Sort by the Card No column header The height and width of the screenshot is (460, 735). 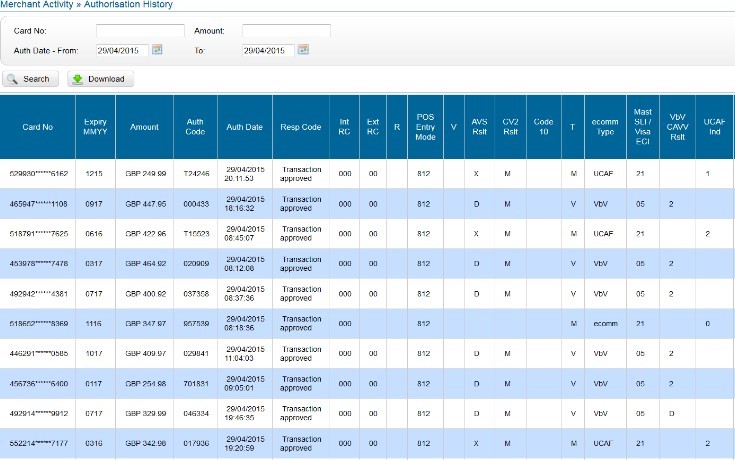[40, 127]
